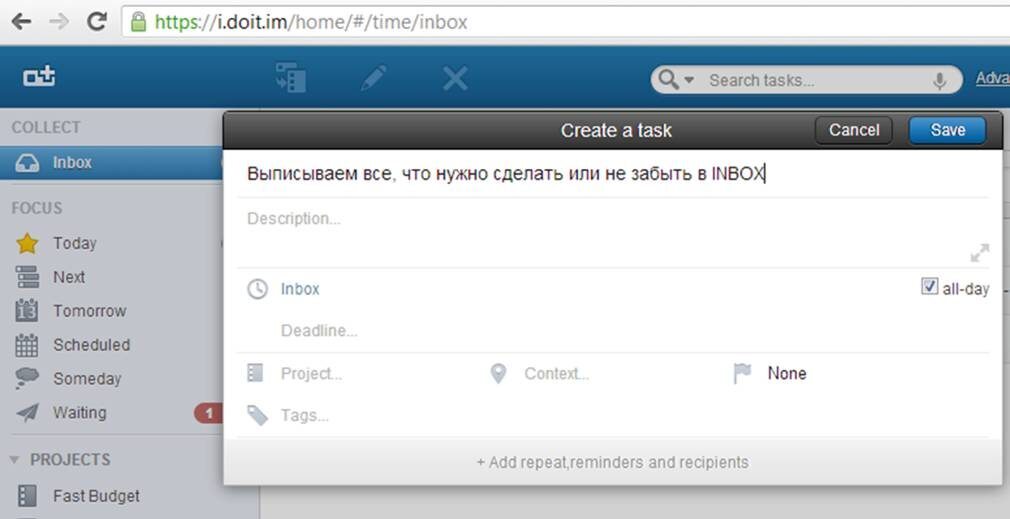
Task: Click the X delete icon in toolbar
Action: pos(455,79)
